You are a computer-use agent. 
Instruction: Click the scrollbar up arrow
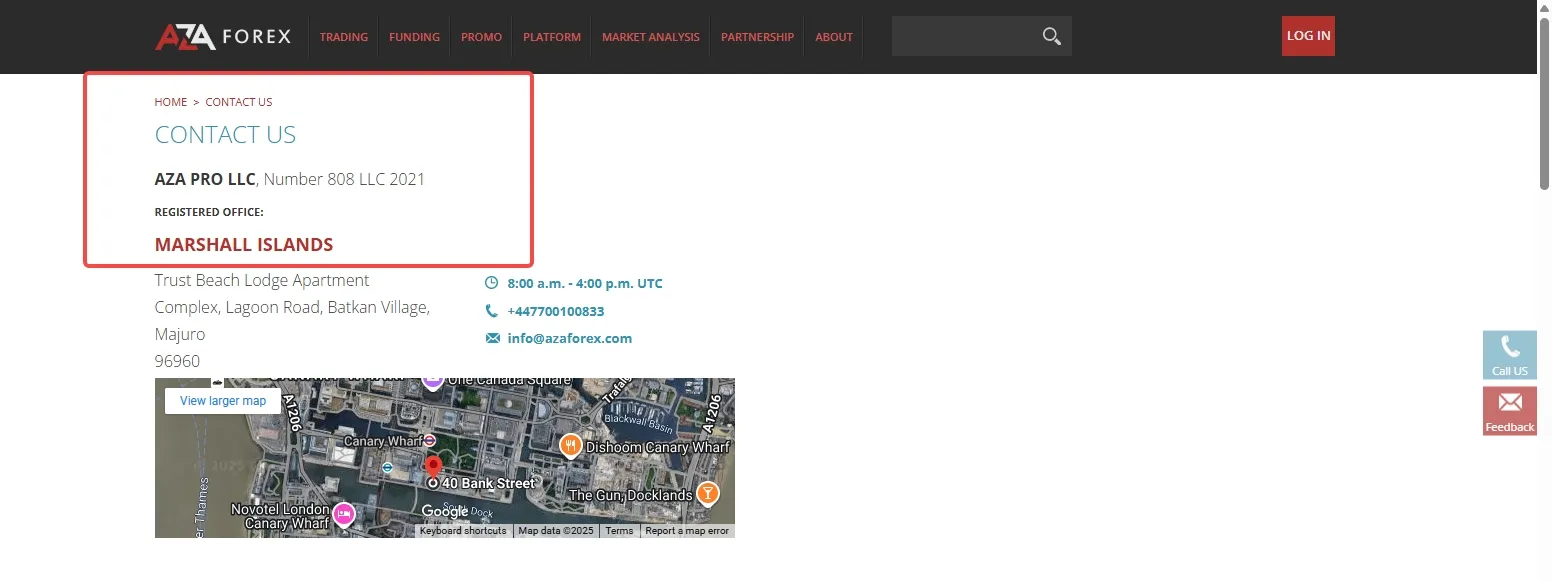pyautogui.click(x=1545, y=6)
